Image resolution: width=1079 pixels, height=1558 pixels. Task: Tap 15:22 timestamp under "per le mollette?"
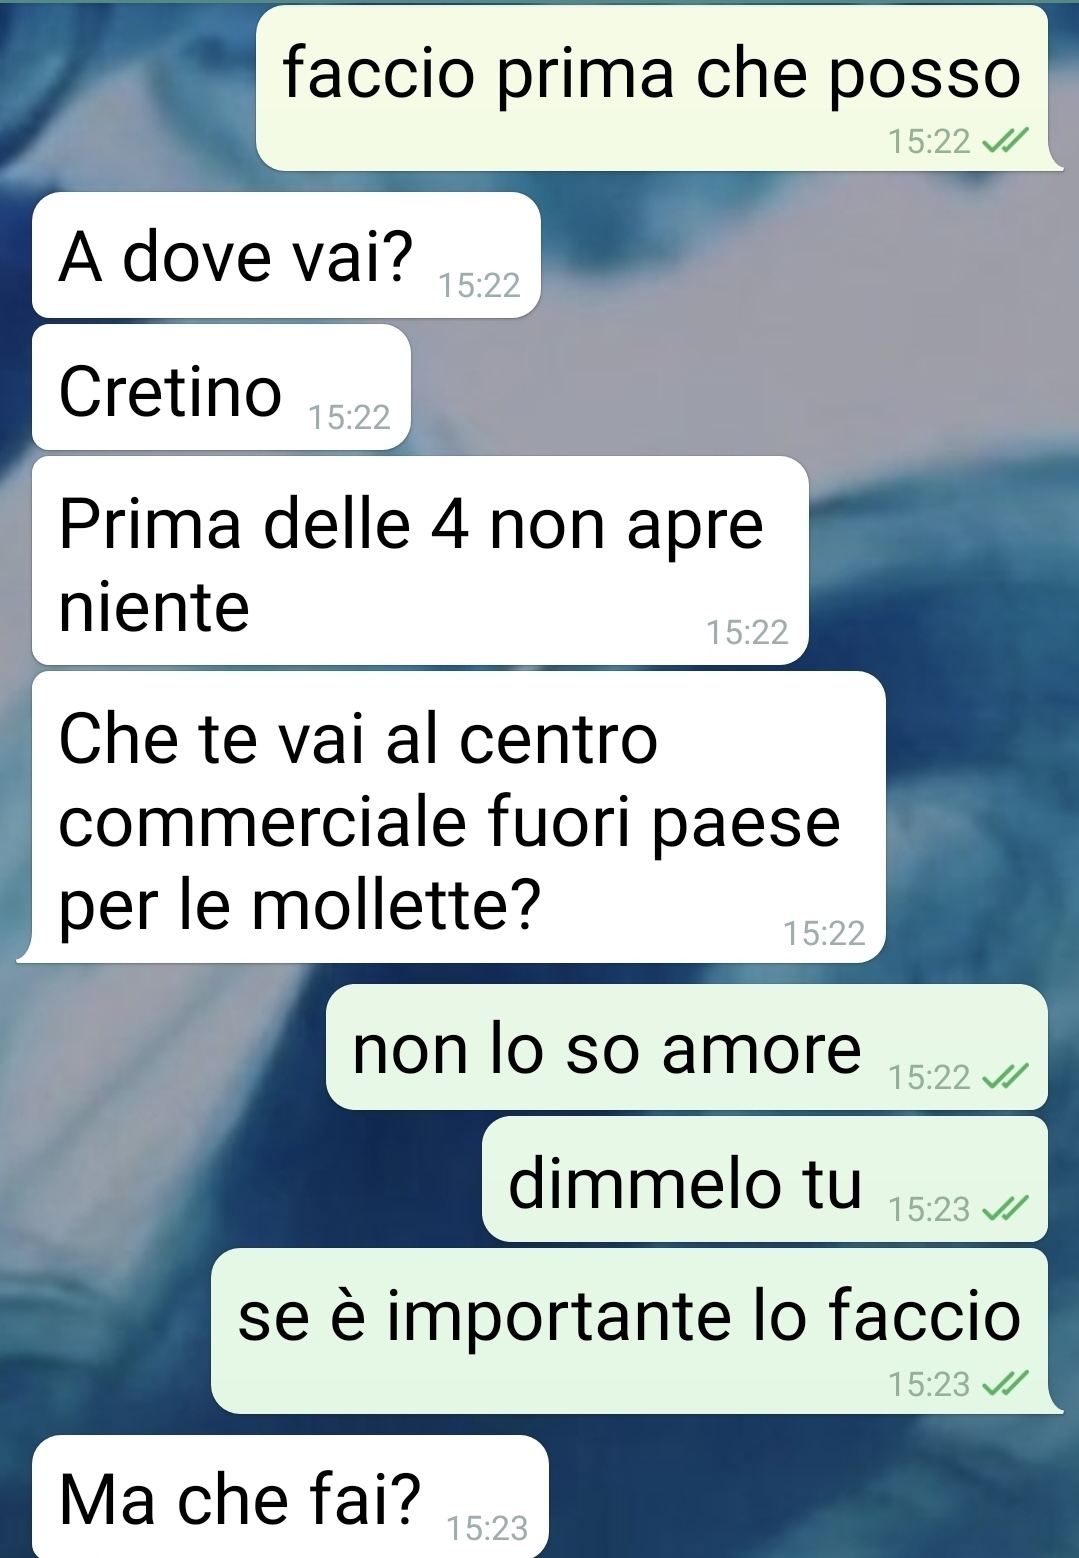[x=824, y=933]
